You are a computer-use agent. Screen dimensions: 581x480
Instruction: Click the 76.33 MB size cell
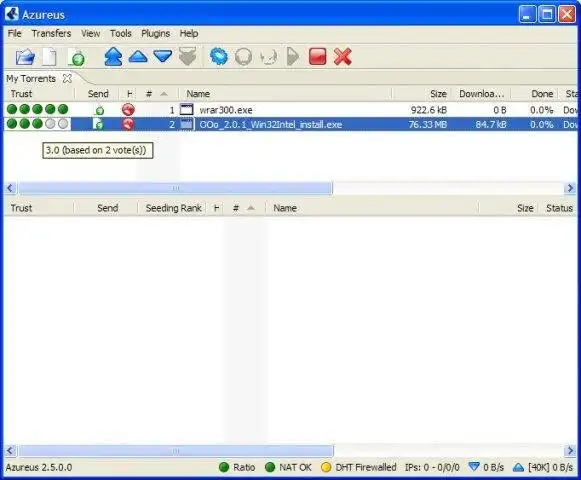(x=428, y=125)
